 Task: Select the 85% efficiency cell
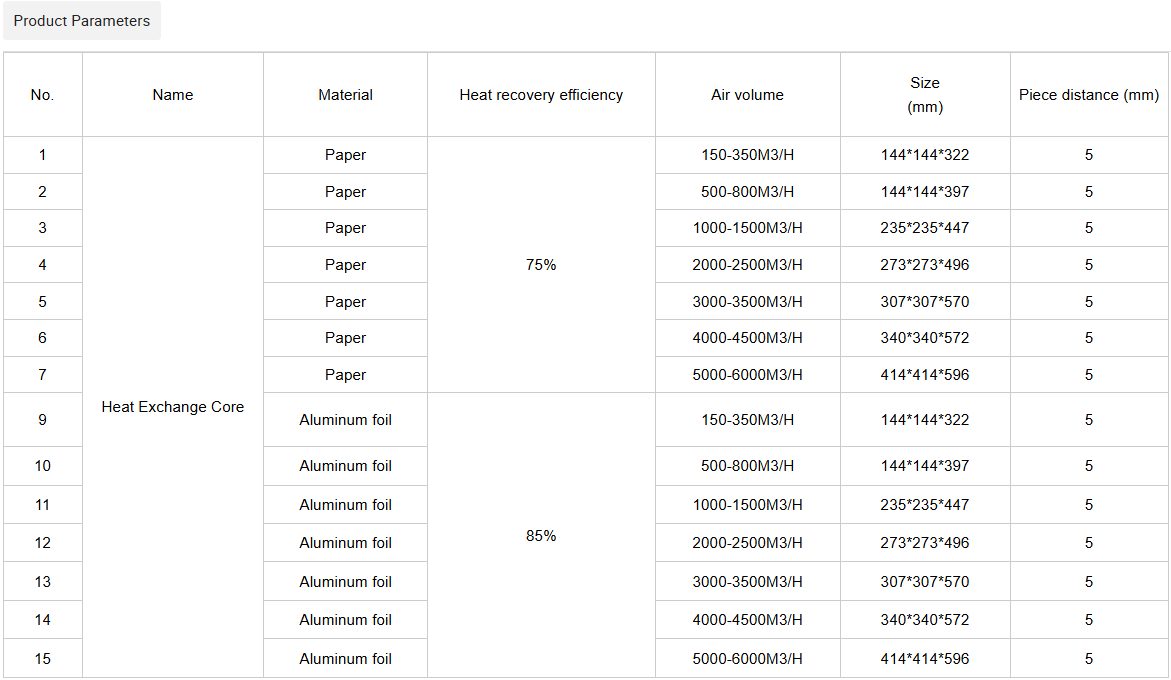click(541, 536)
